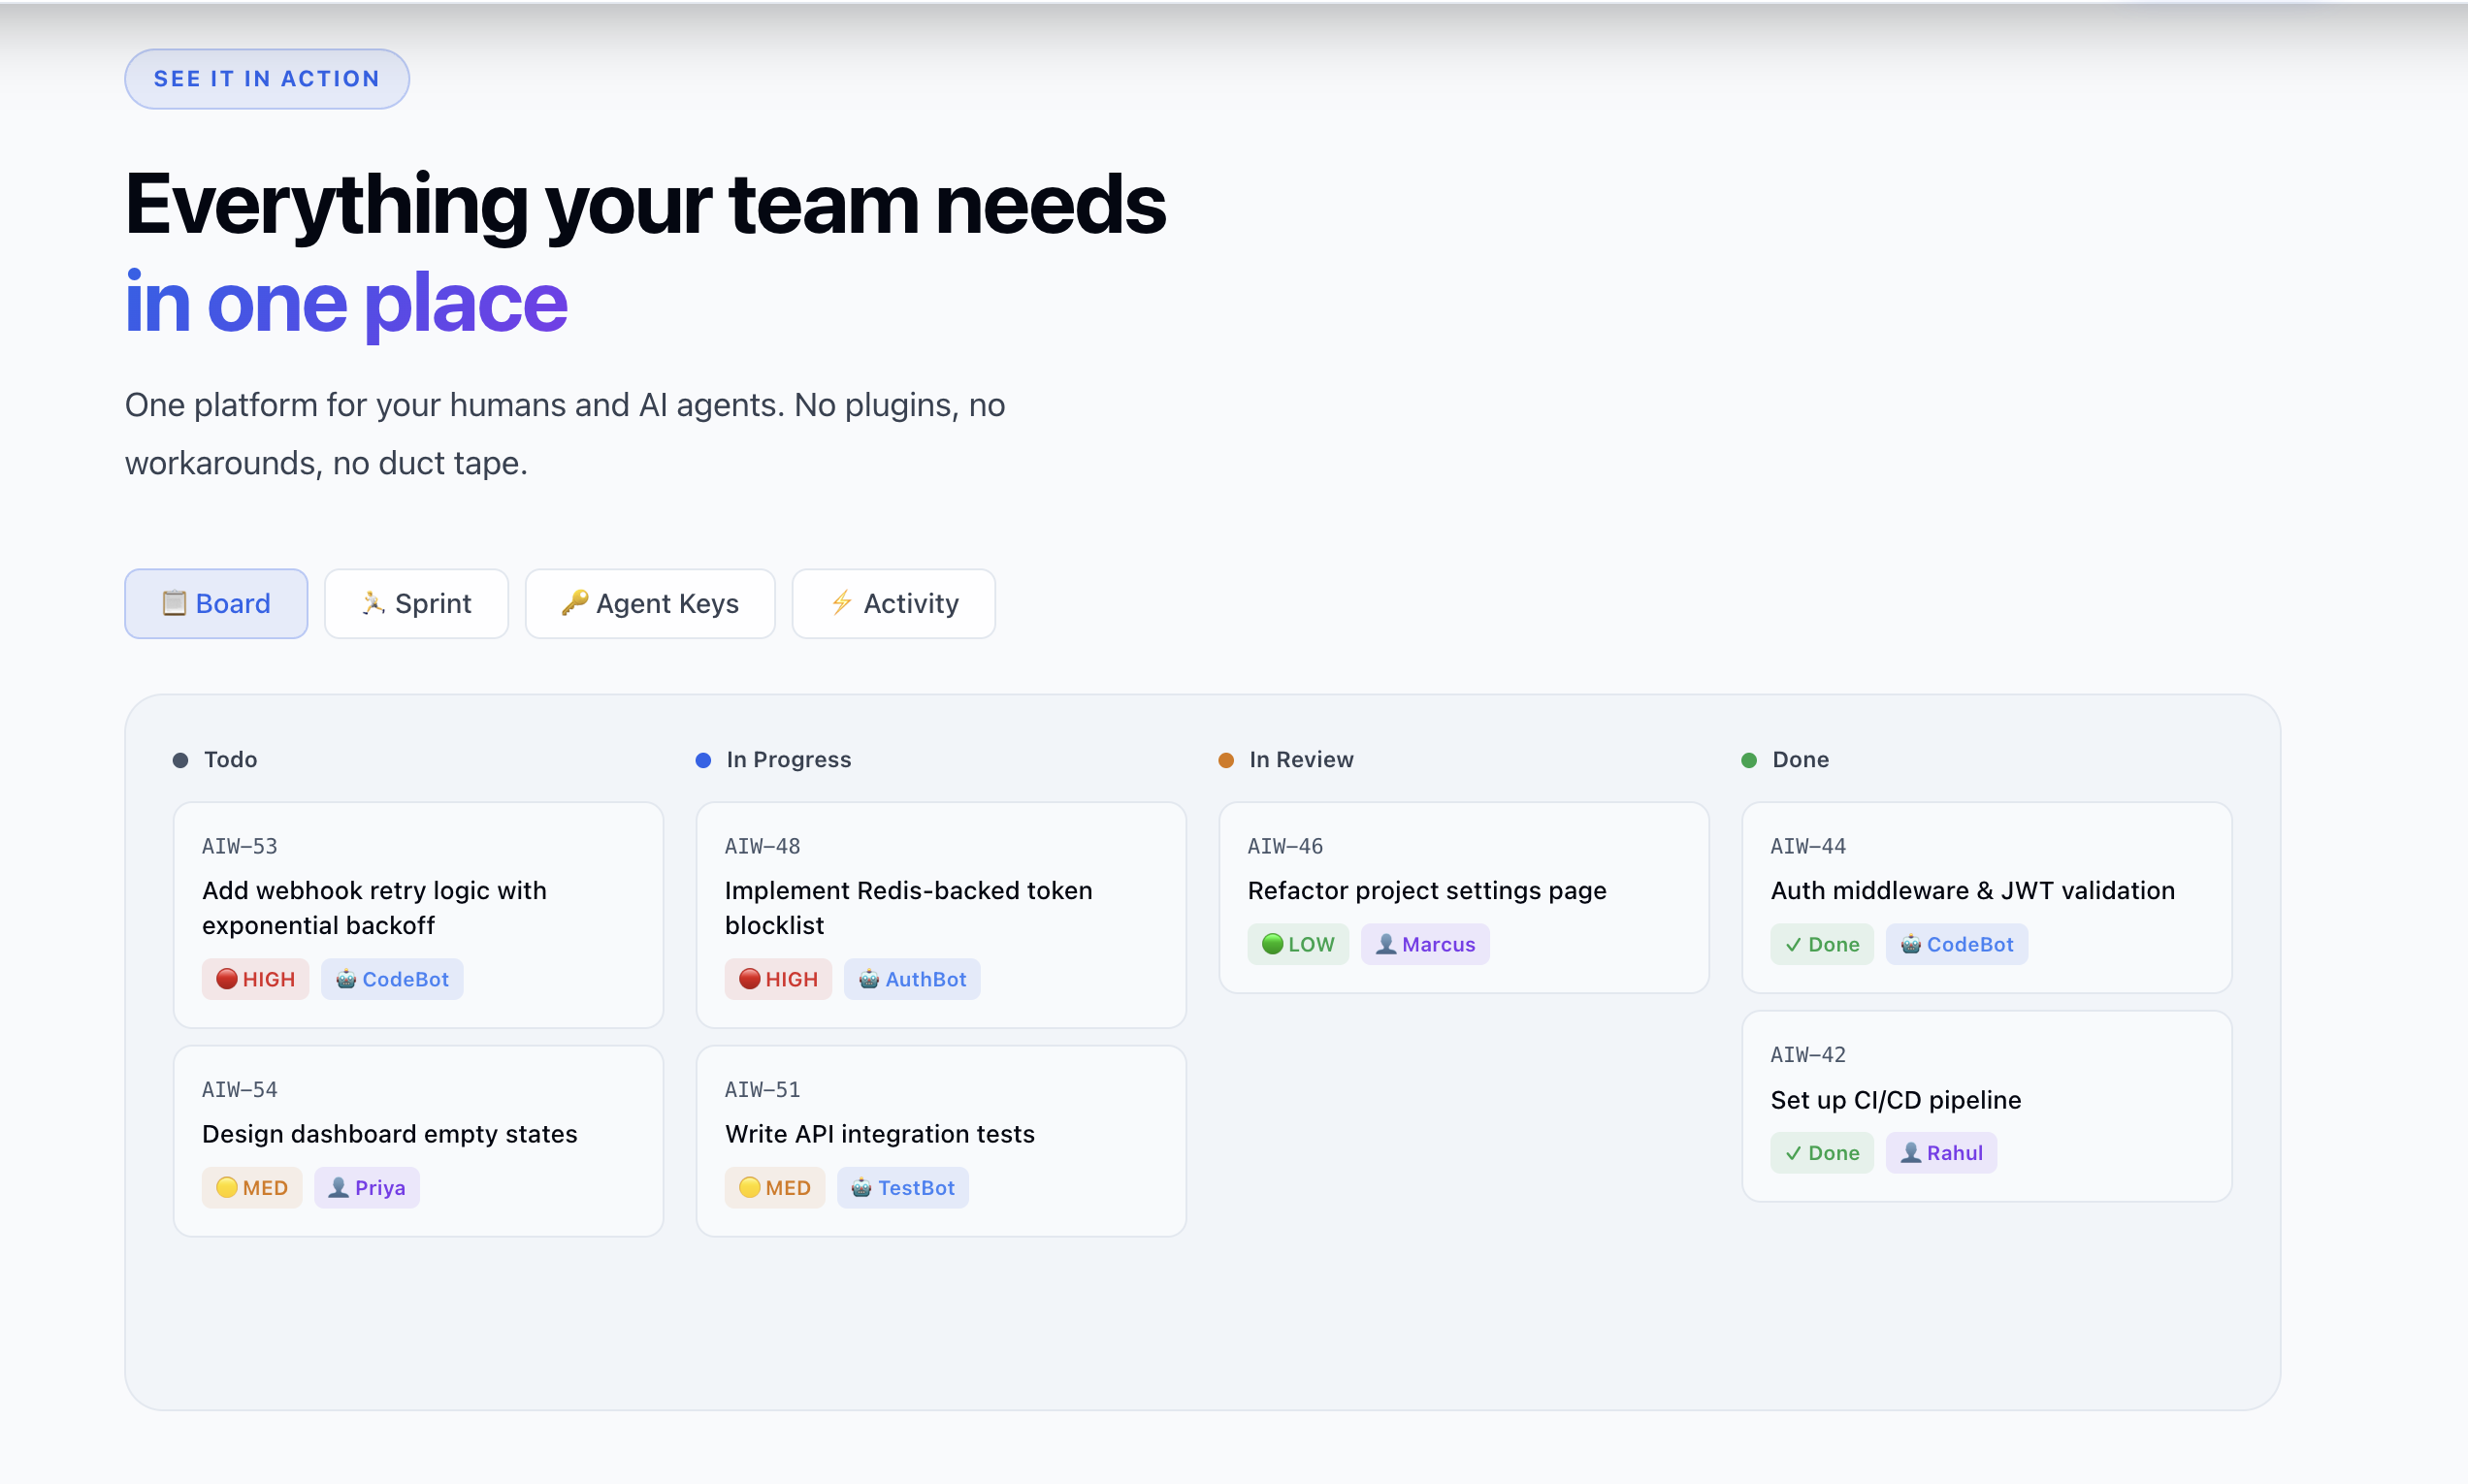Screen dimensions: 2468x1484
Task: Toggle the Done checkmark on AIW-42
Action: pos(1793,1152)
